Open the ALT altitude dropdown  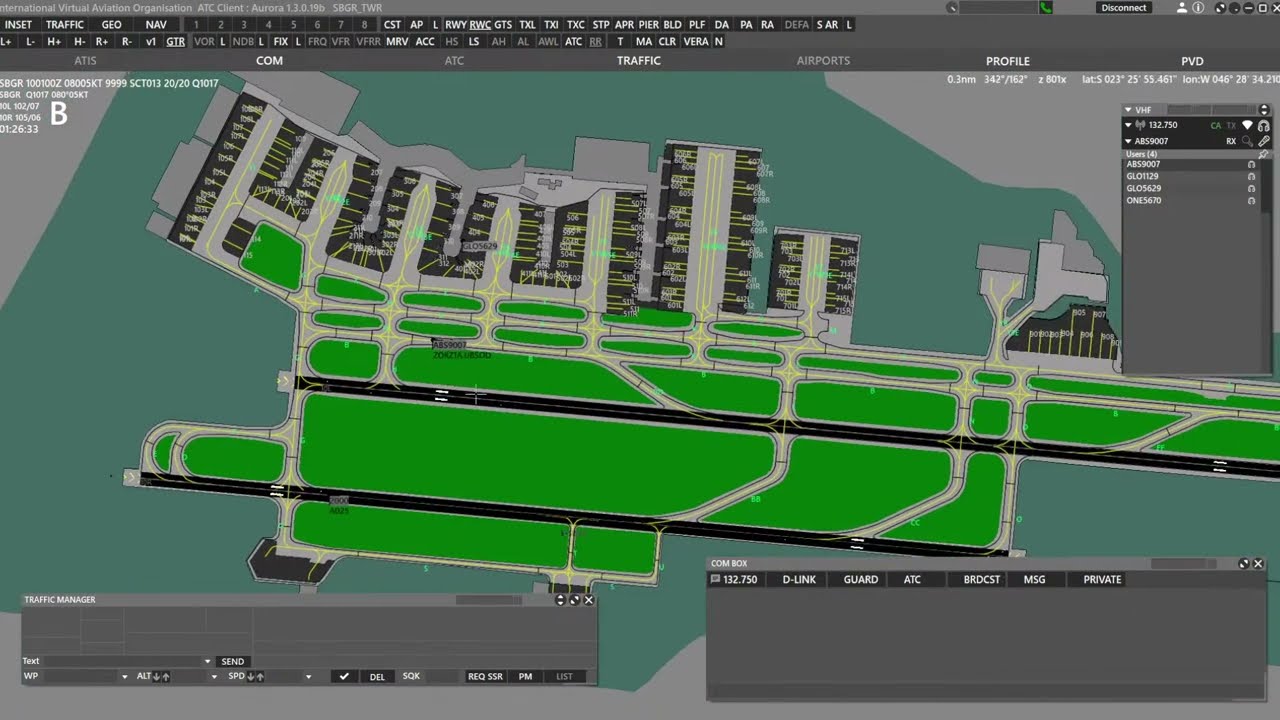[x=214, y=677]
